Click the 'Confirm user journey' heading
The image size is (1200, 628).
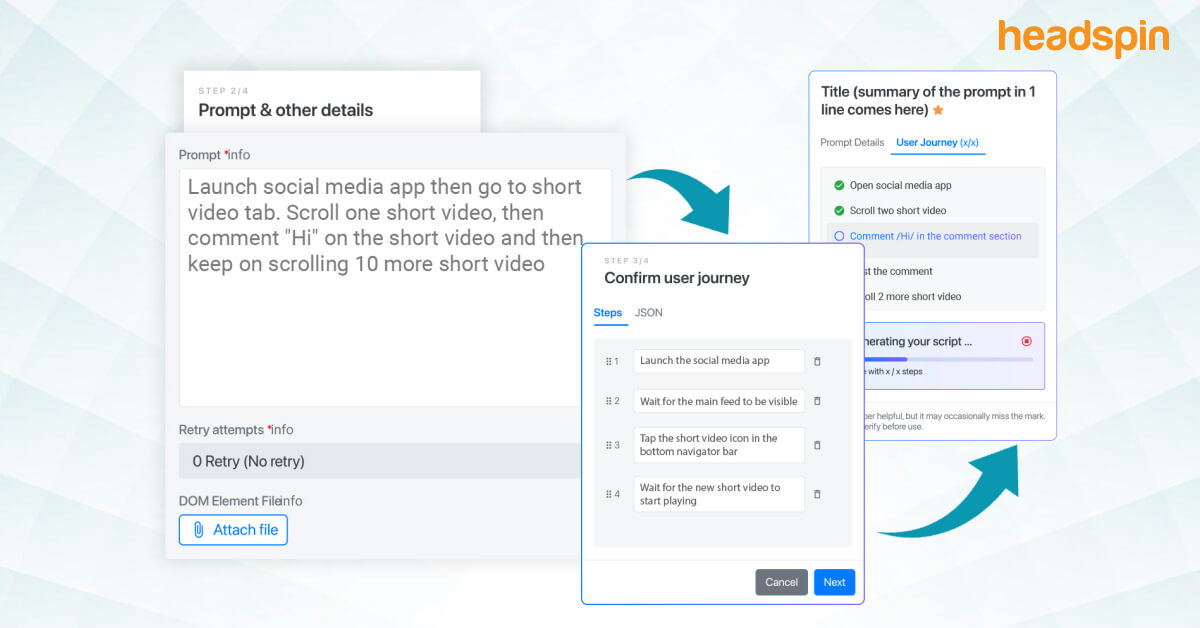pos(677,278)
